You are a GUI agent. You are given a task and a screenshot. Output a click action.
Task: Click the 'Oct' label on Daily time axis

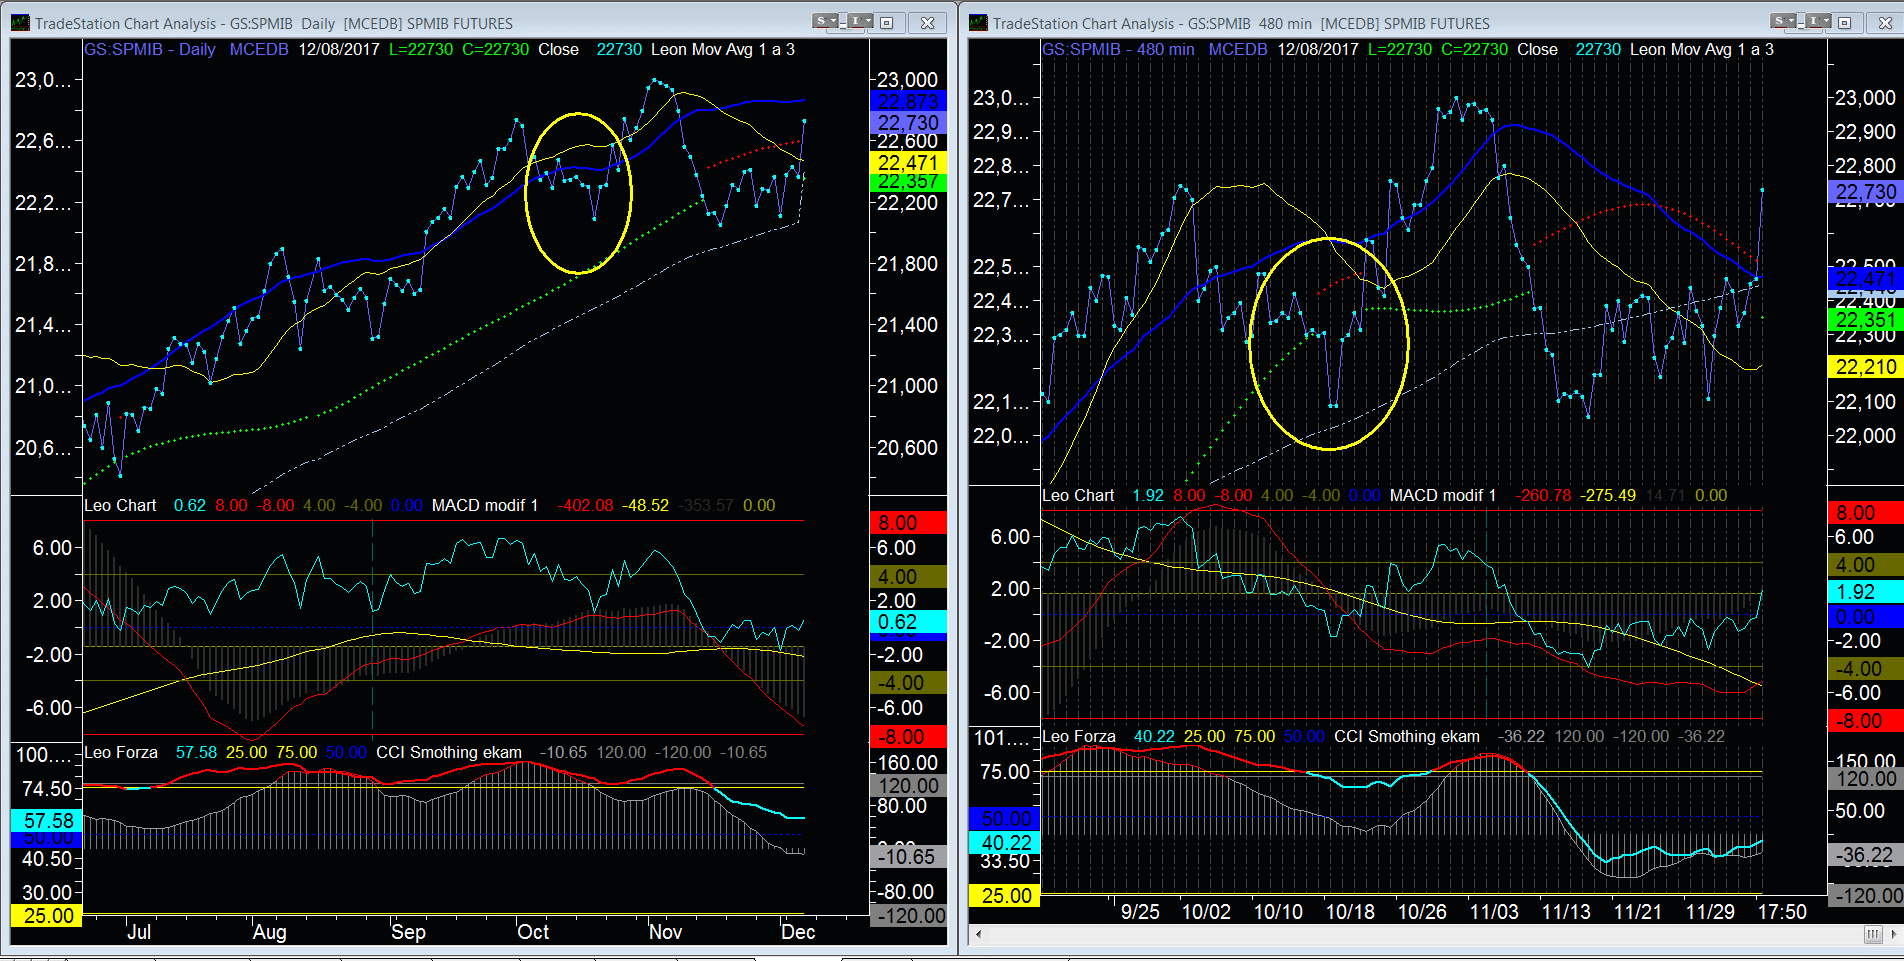click(x=533, y=932)
